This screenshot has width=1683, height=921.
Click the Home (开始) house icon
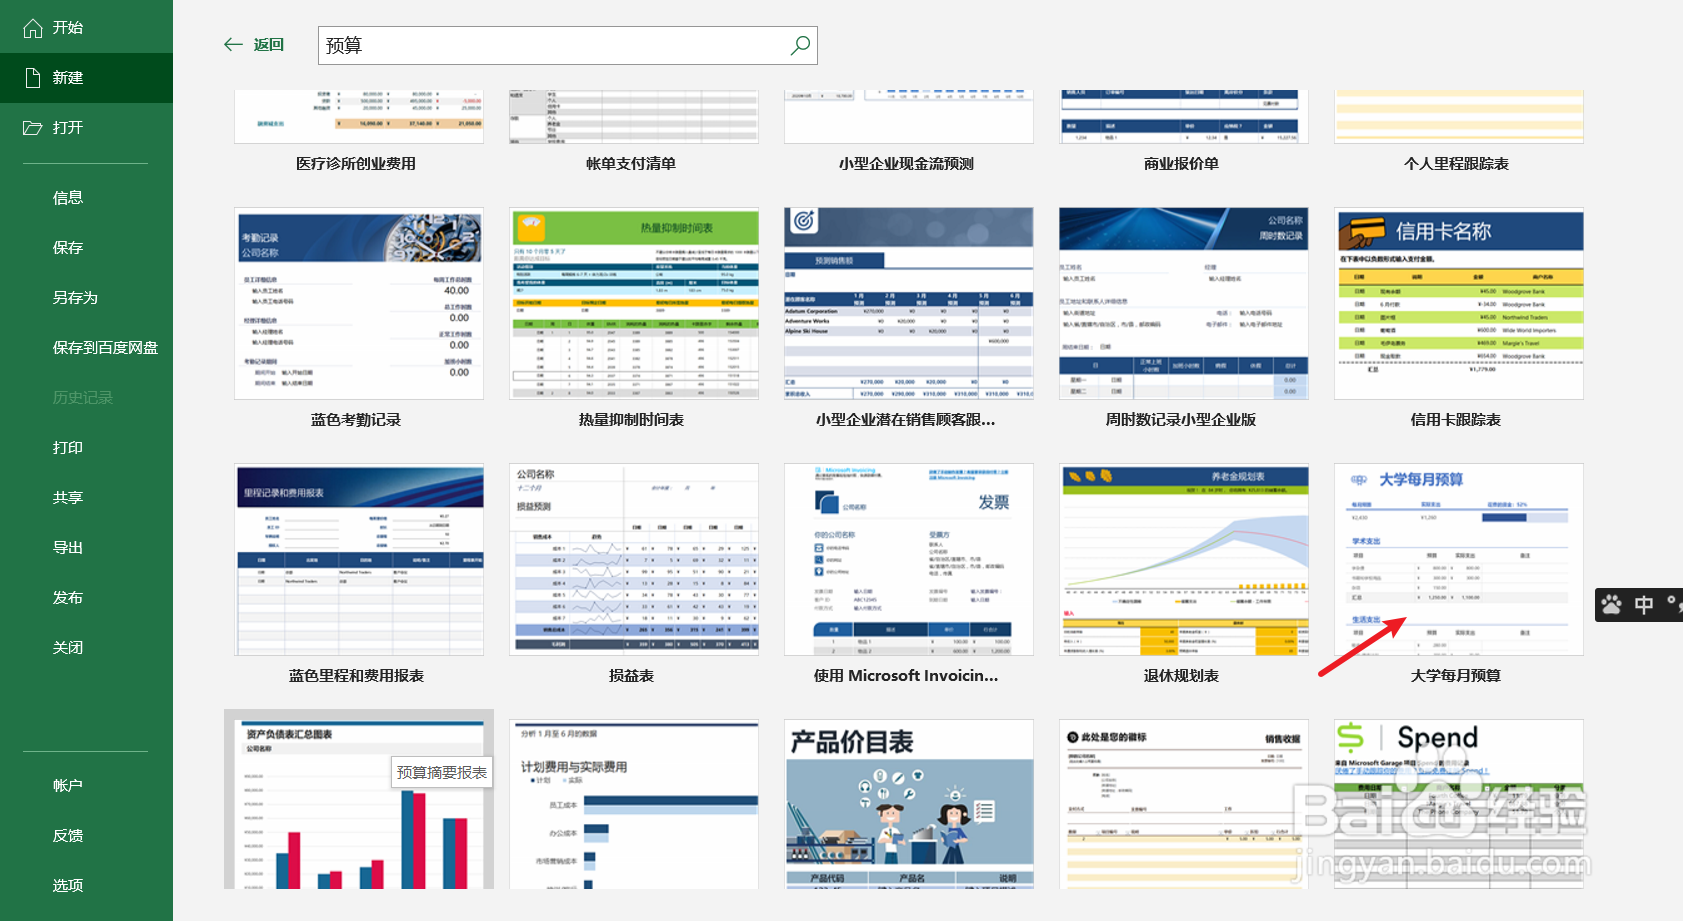pos(32,28)
